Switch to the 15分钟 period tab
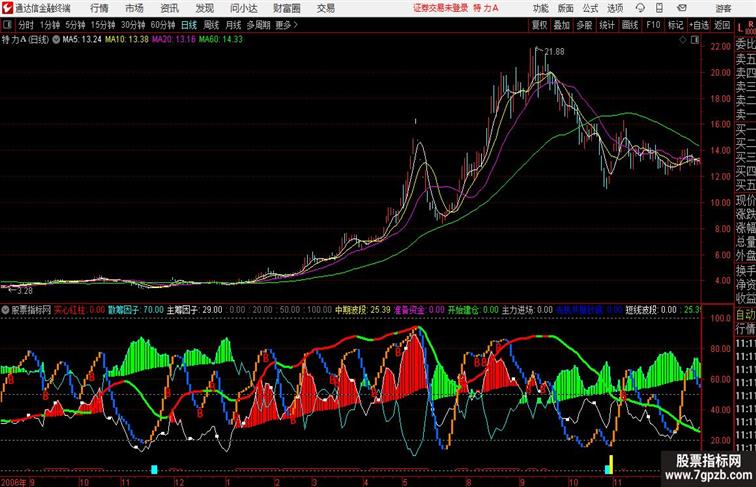This screenshot has width=756, height=487. point(103,25)
